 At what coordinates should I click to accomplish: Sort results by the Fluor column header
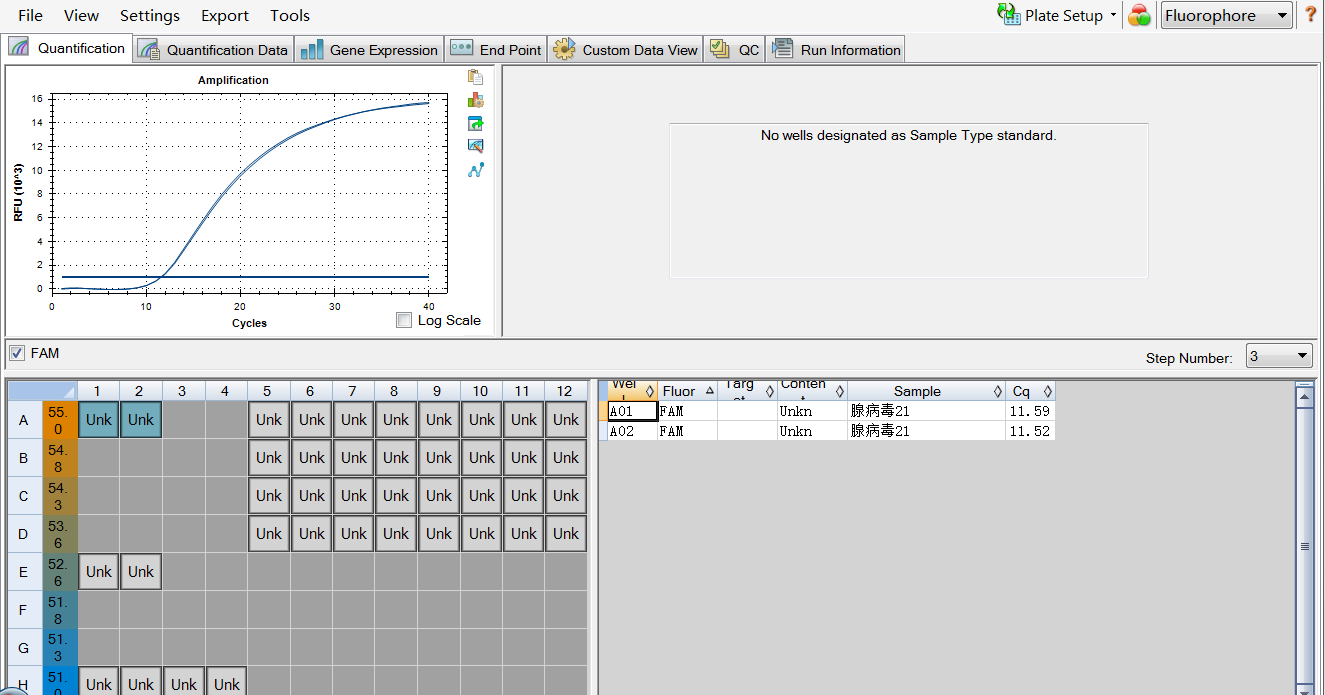[x=687, y=391]
